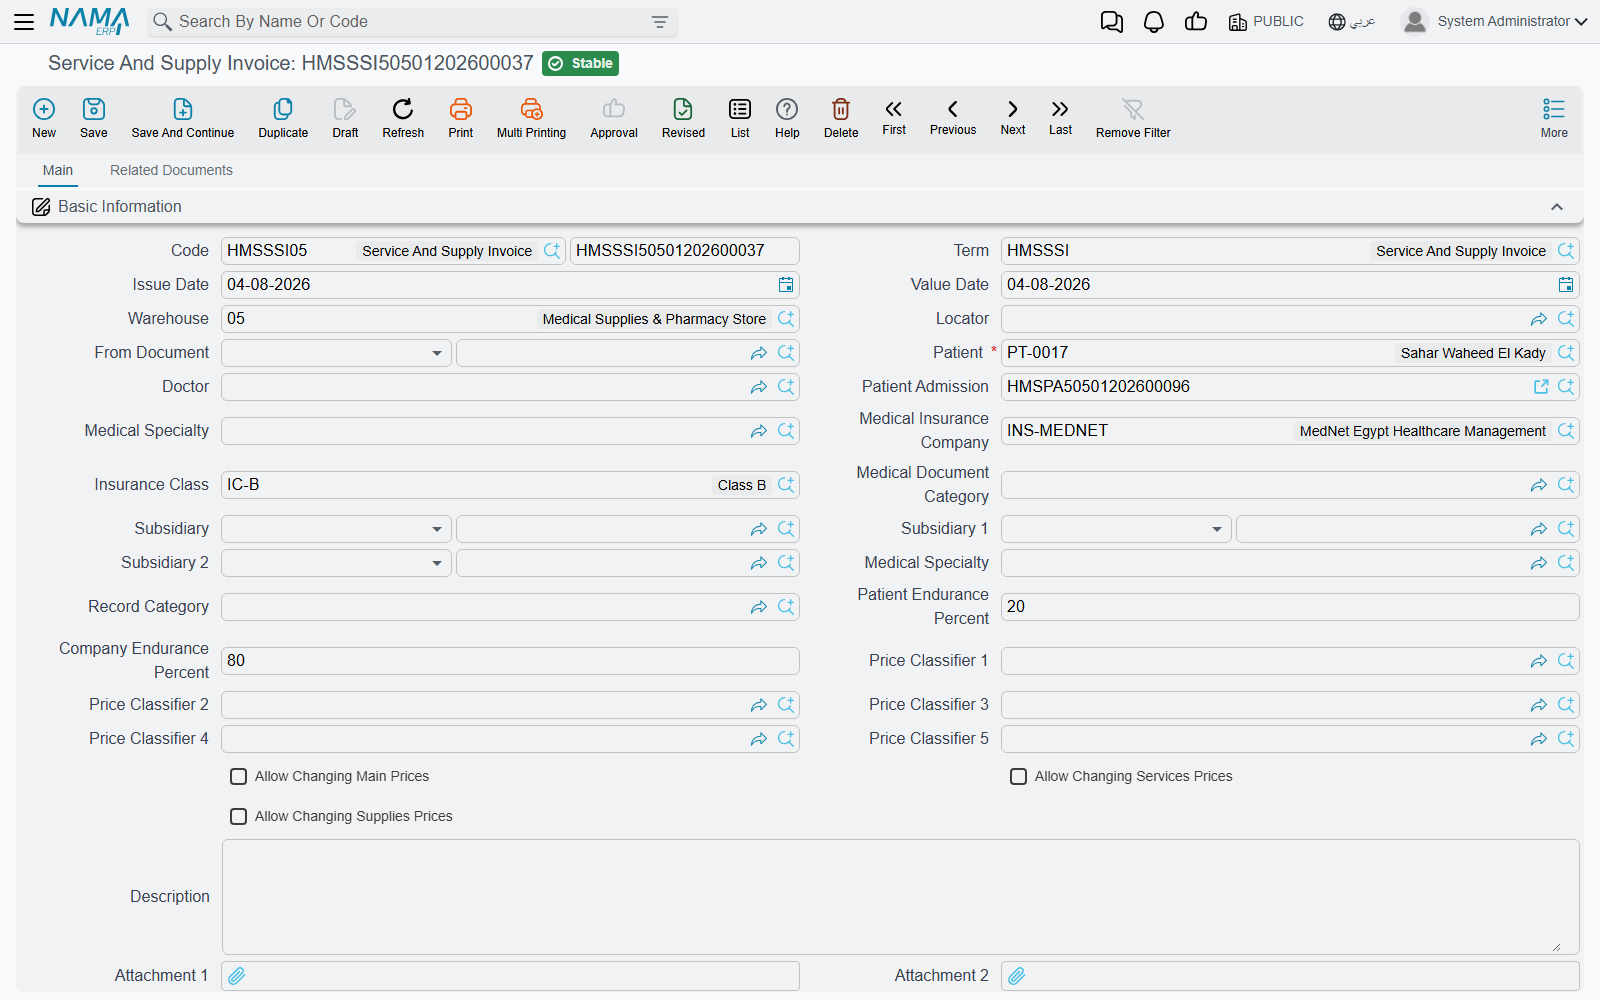Viewport: 1600px width, 1000px height.
Task: Open the hamburger main menu
Action: pyautogui.click(x=24, y=22)
